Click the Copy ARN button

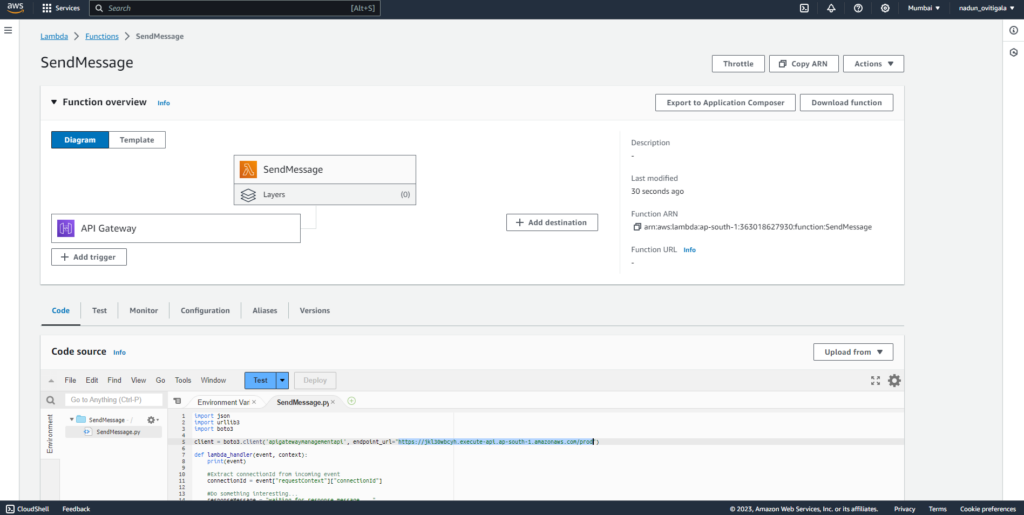[804, 64]
